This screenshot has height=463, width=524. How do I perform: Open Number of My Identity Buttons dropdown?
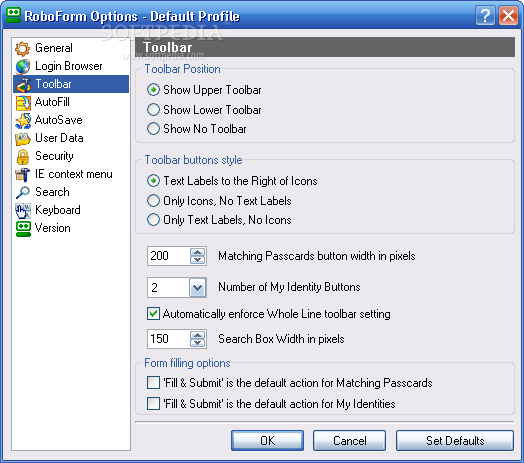click(x=198, y=287)
